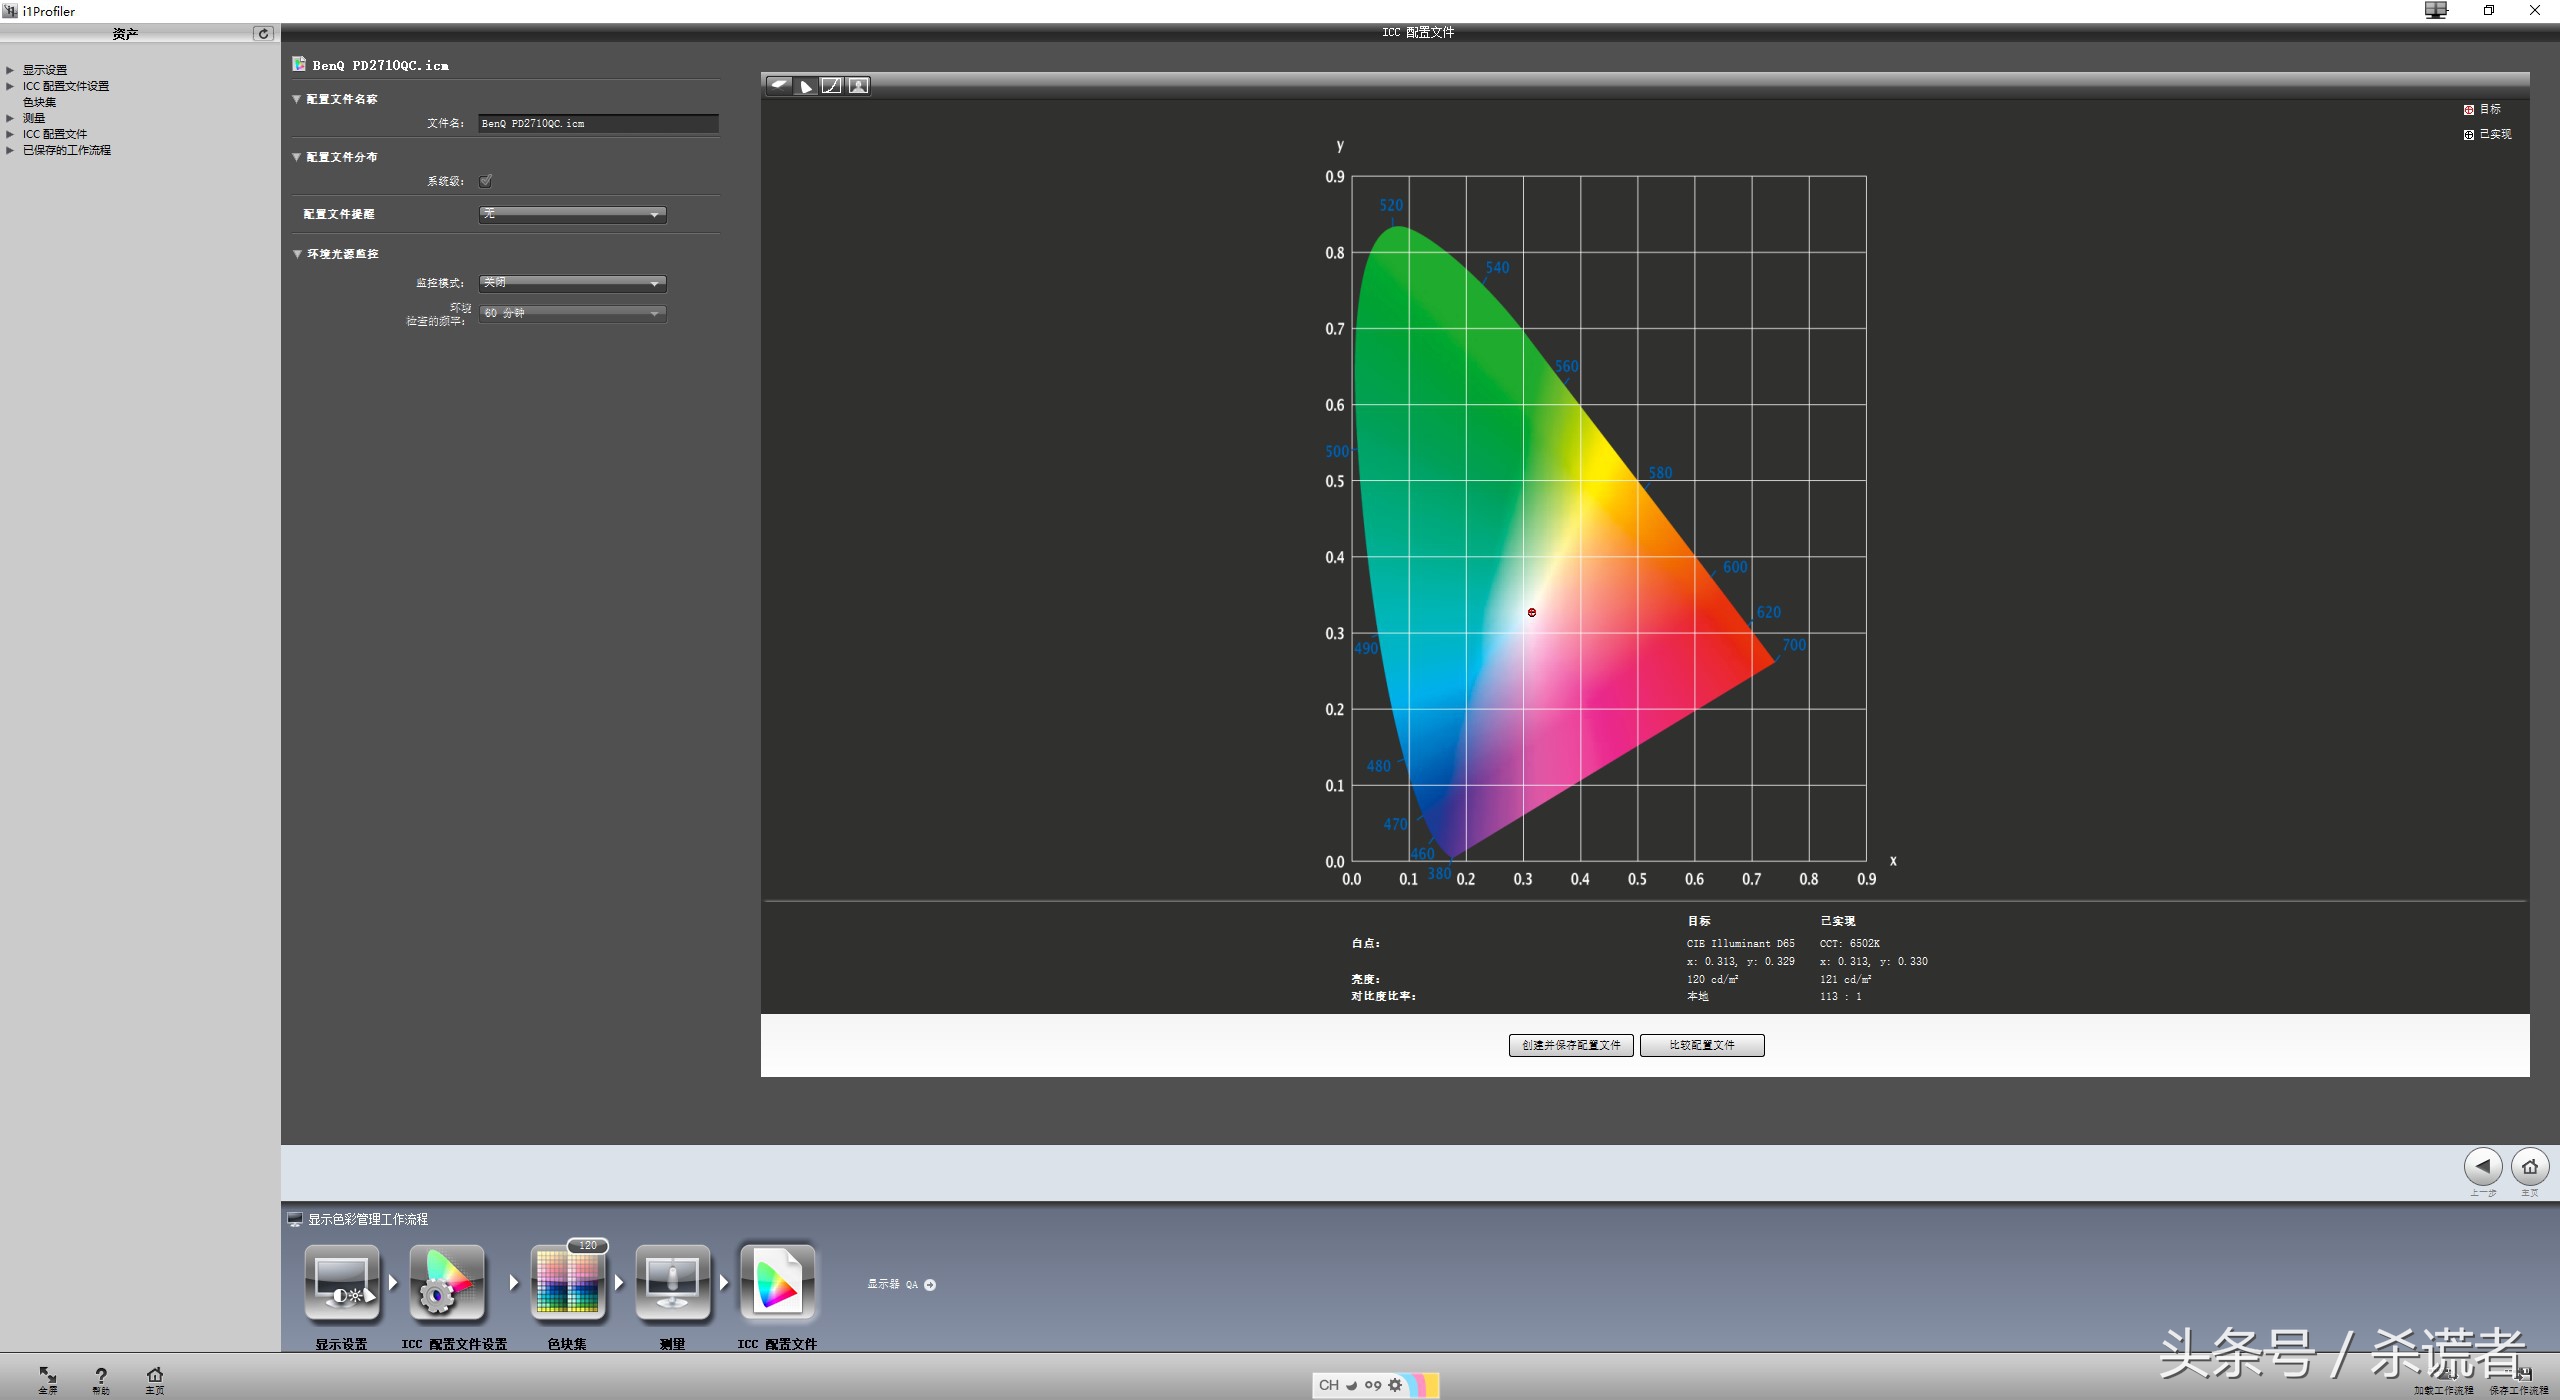The height and width of the screenshot is (1400, 2560).
Task: Collapse the 环境光源监控 section
Action: [x=297, y=254]
